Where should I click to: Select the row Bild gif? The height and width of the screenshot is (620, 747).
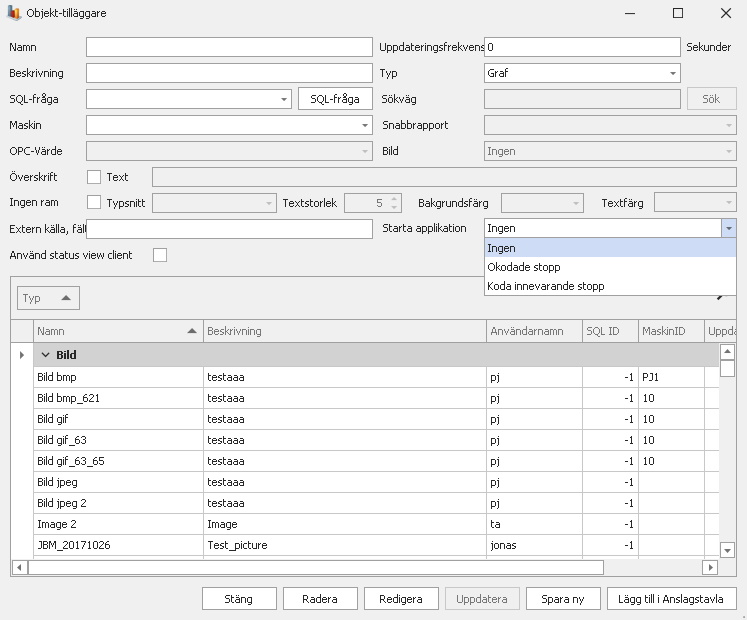click(x=376, y=419)
